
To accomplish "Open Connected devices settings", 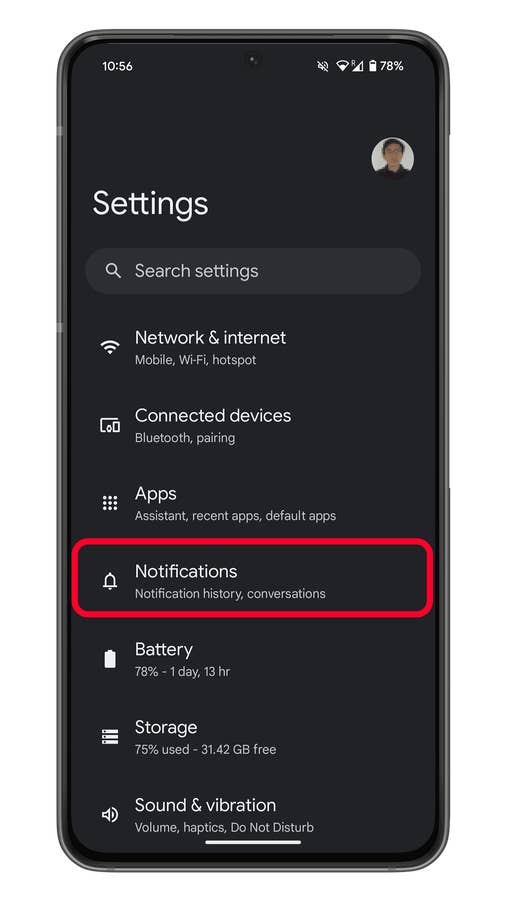I will [x=253, y=425].
